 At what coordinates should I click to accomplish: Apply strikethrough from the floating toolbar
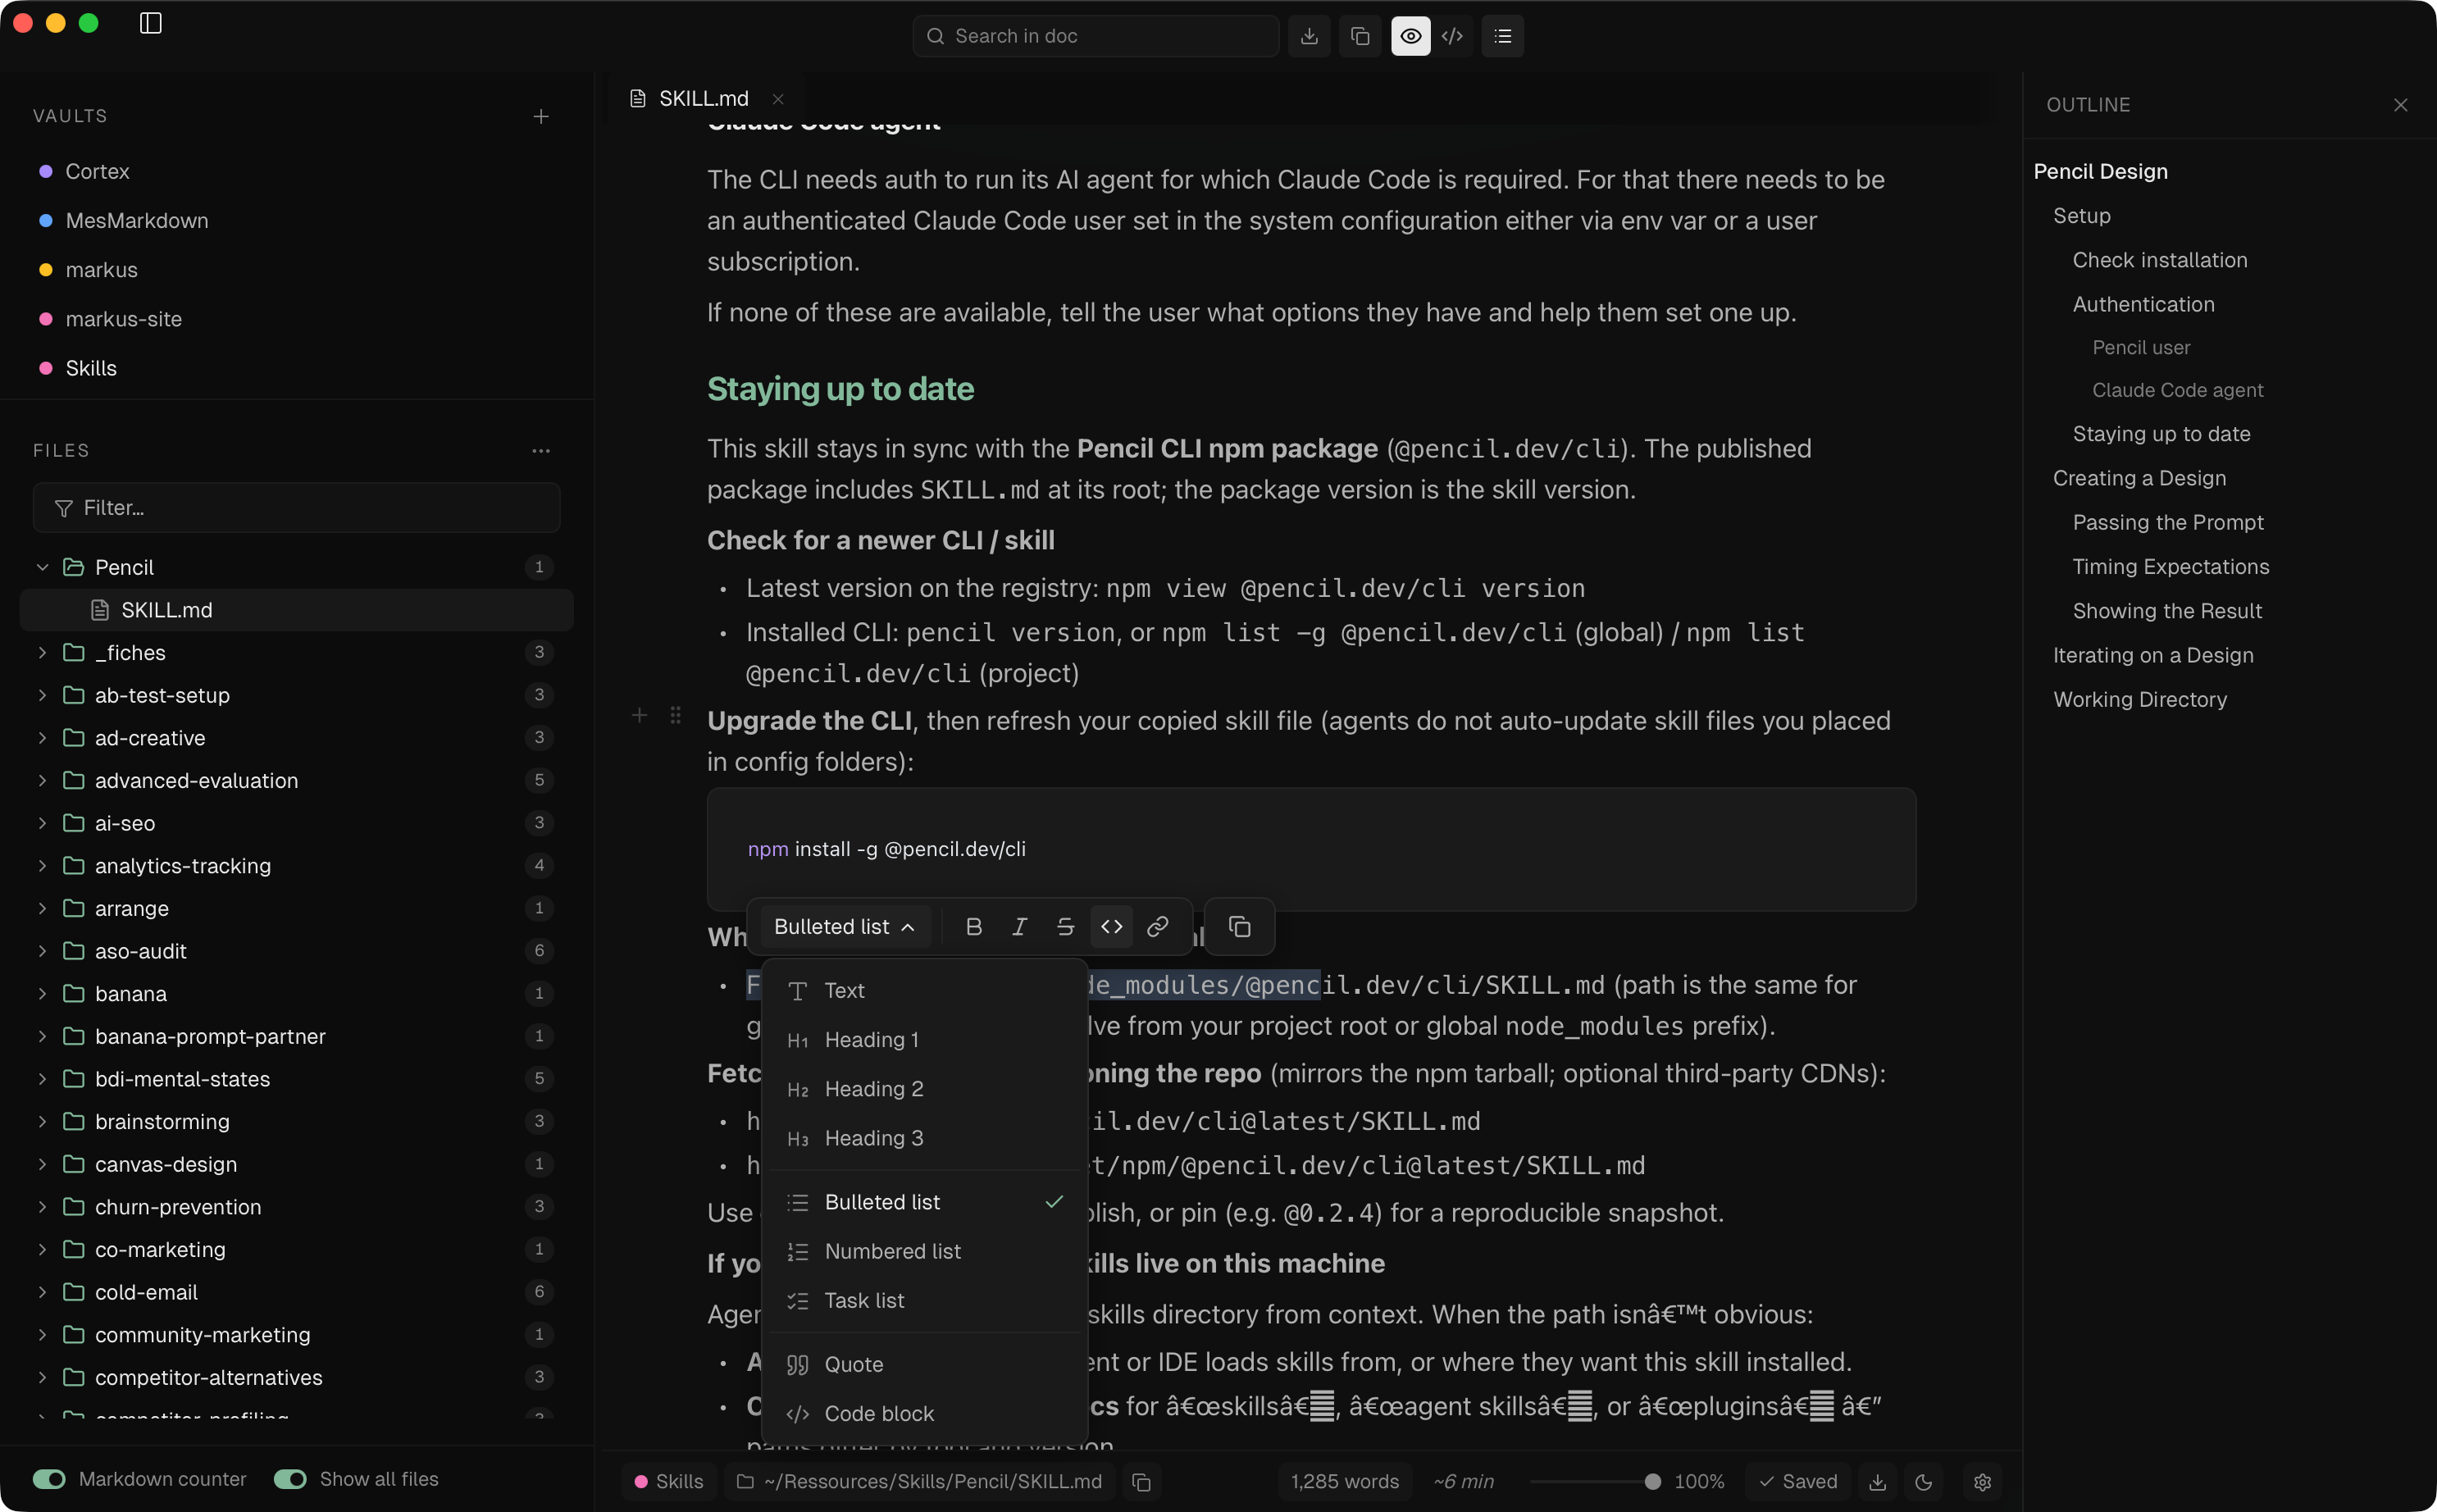[x=1066, y=927]
